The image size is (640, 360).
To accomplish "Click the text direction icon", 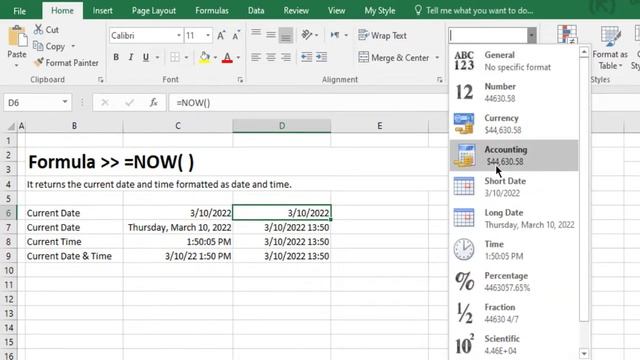I will click(x=335, y=35).
